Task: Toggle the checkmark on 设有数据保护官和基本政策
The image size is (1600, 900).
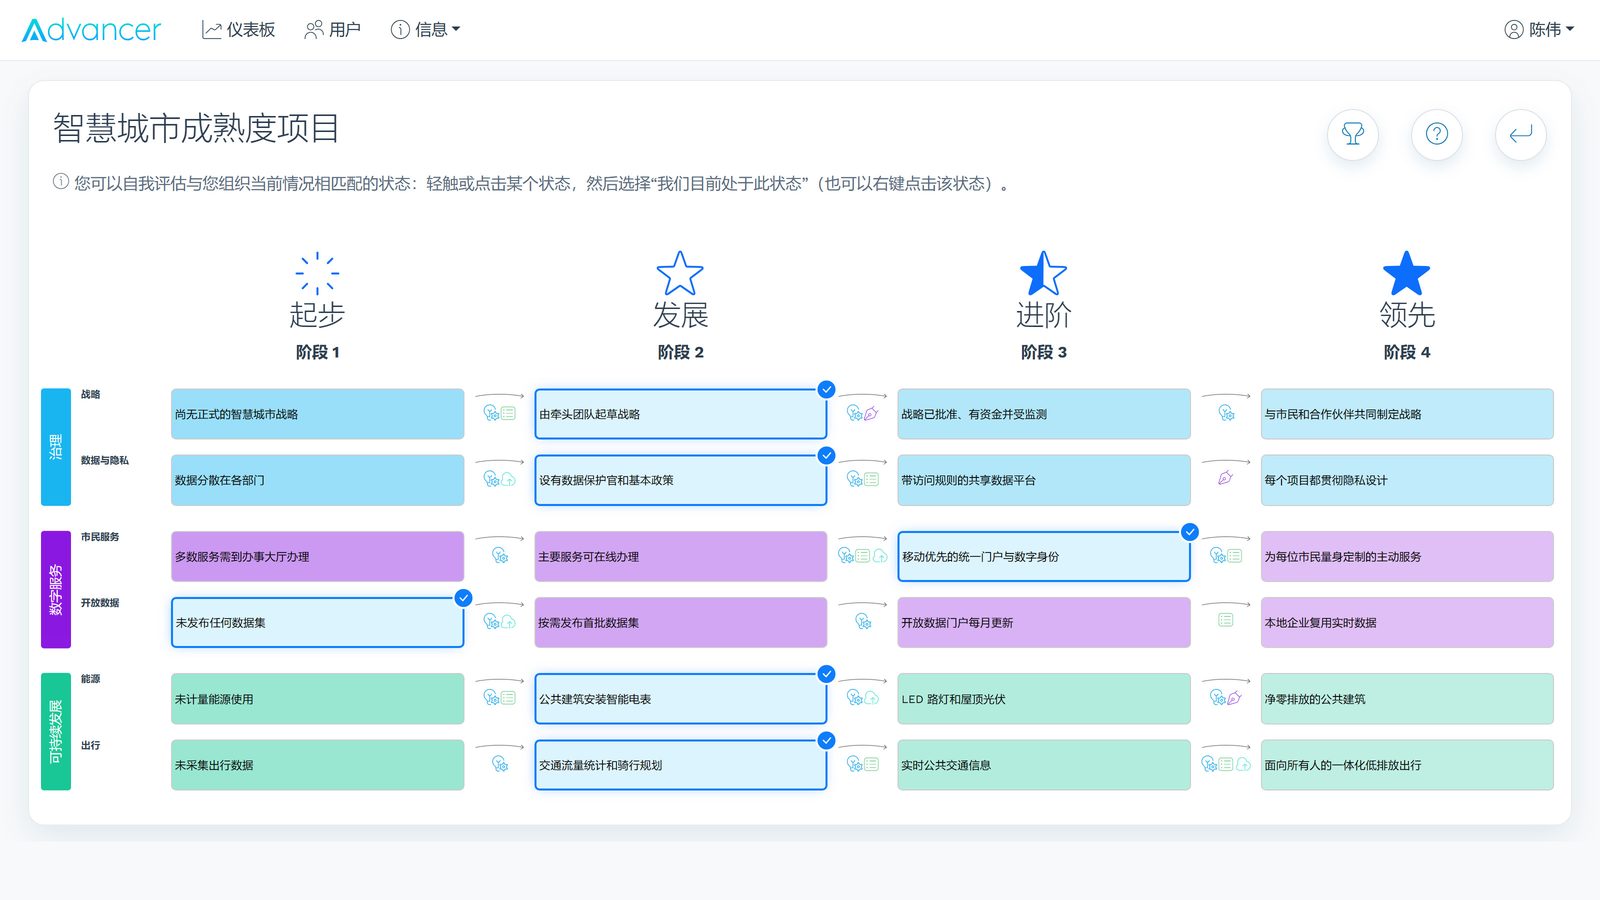Action: pyautogui.click(x=826, y=456)
